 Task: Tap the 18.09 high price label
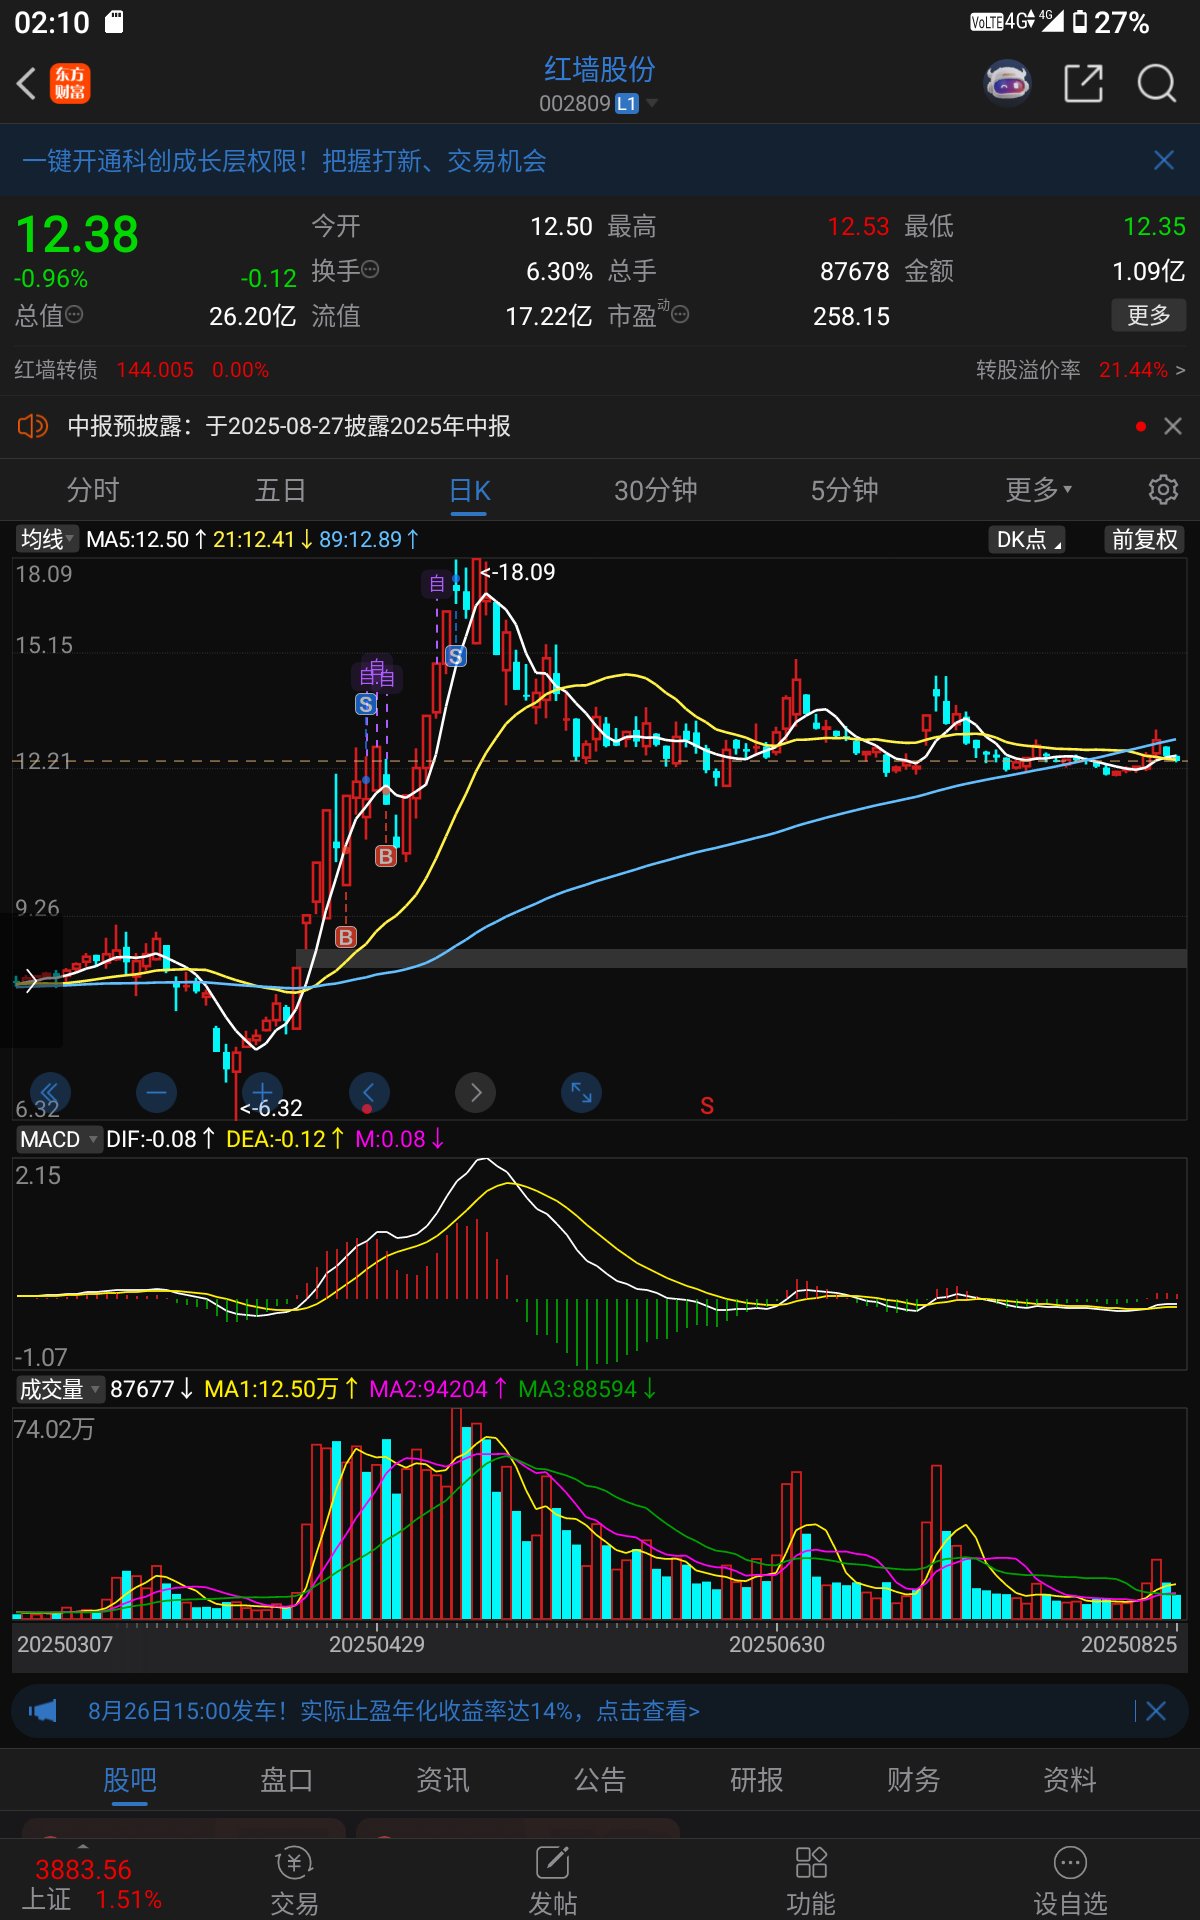(518, 572)
